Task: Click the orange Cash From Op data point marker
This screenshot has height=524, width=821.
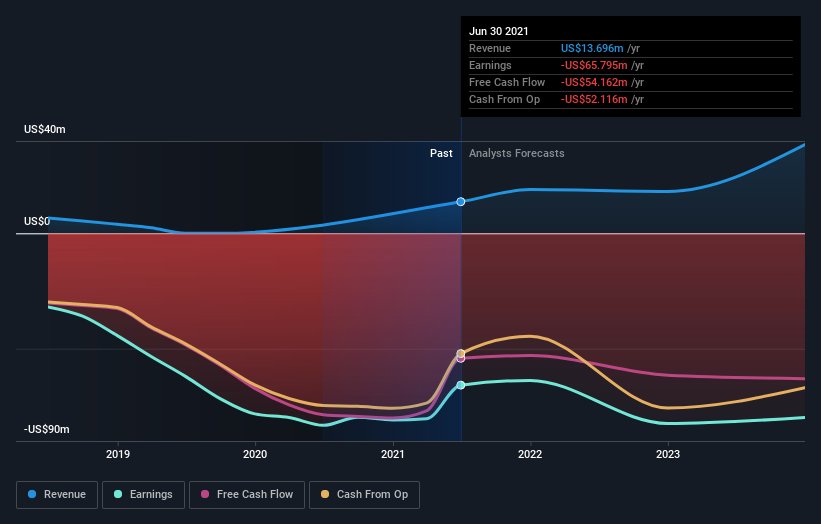Action: [461, 353]
